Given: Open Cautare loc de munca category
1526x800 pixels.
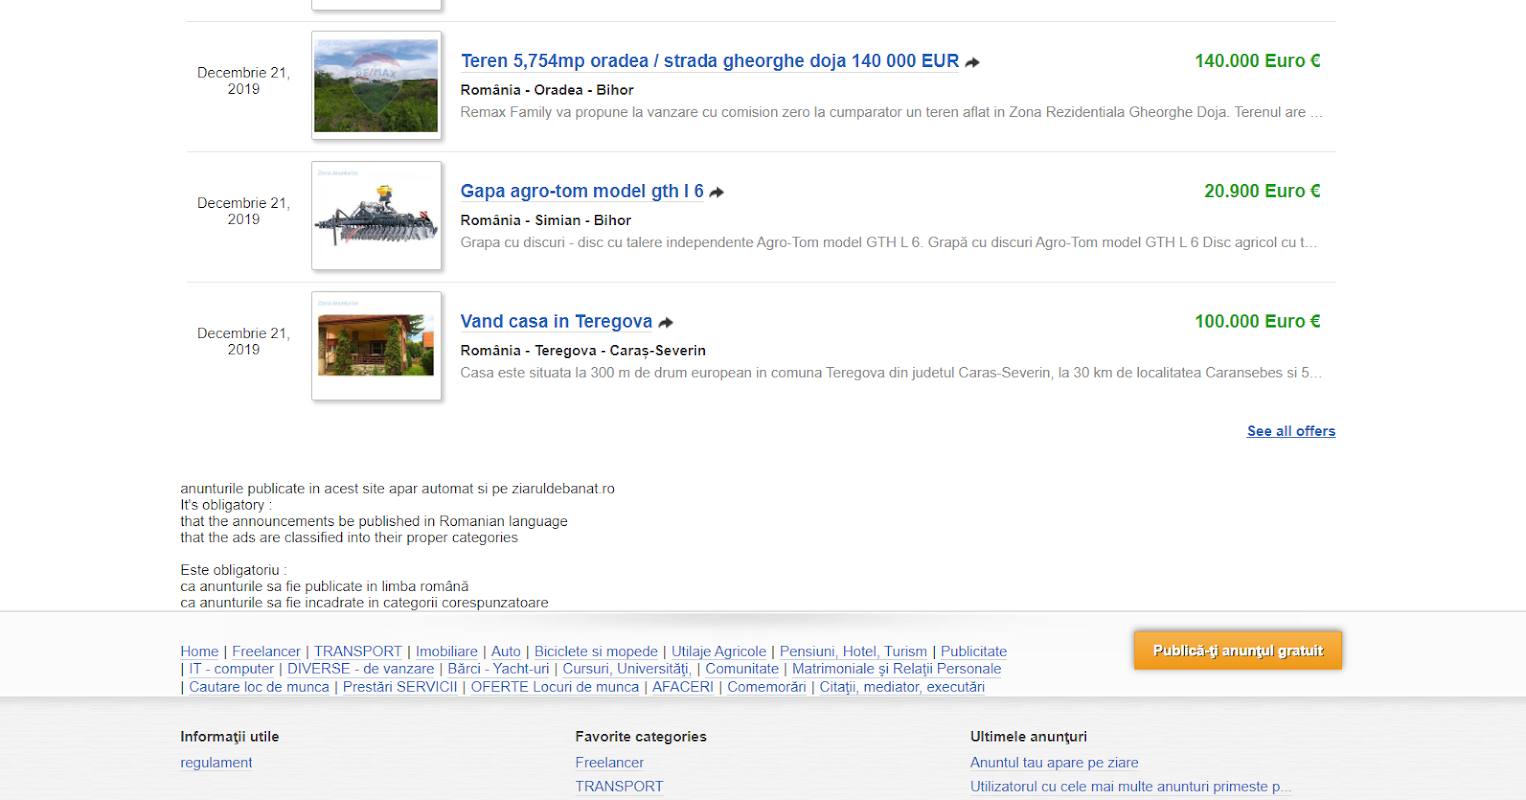Looking at the screenshot, I should pos(259,687).
